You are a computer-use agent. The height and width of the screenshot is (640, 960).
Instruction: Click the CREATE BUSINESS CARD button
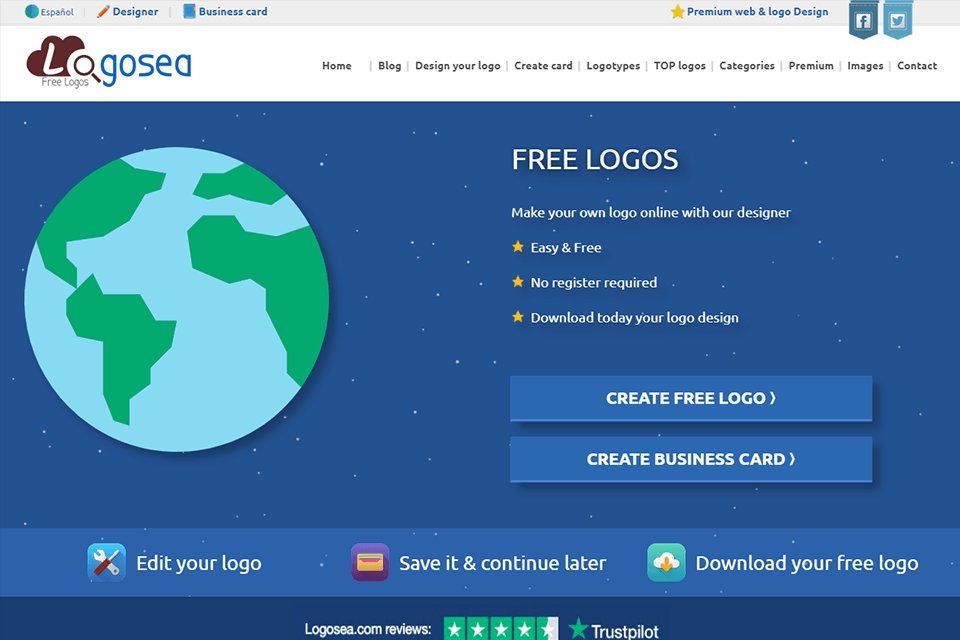[x=691, y=459]
